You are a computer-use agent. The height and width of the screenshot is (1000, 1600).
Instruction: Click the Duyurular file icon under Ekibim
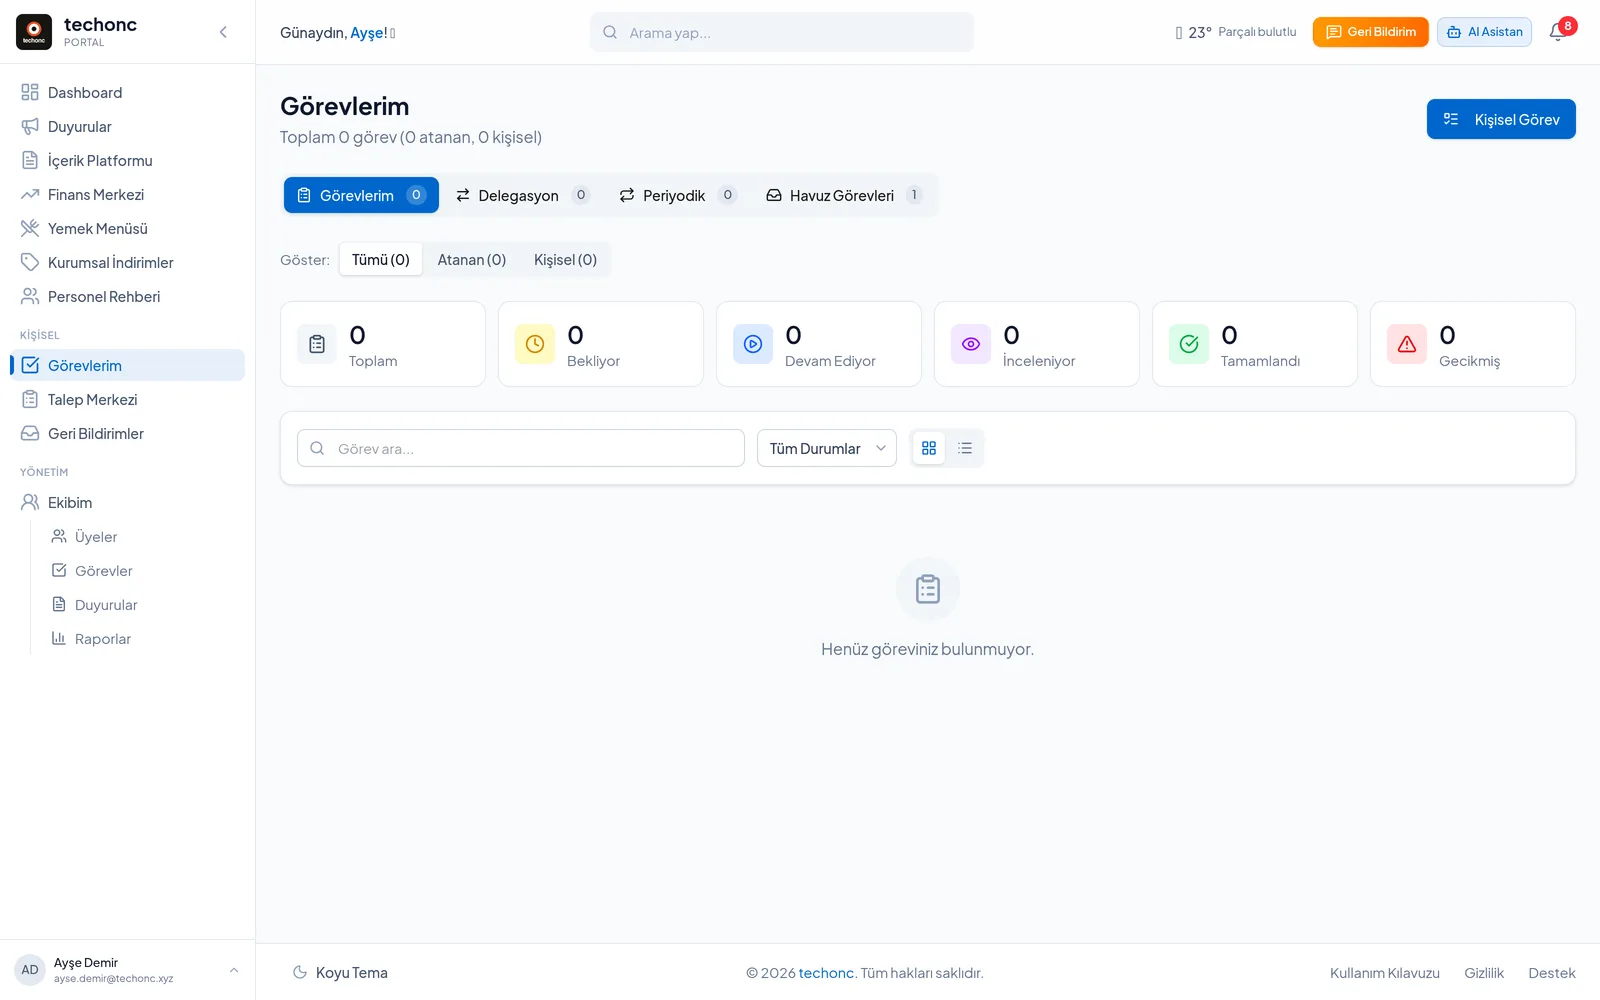coord(59,605)
